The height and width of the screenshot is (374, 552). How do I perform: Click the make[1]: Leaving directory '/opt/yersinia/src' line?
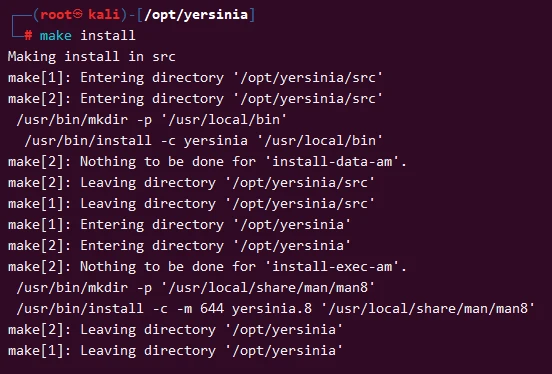point(191,204)
